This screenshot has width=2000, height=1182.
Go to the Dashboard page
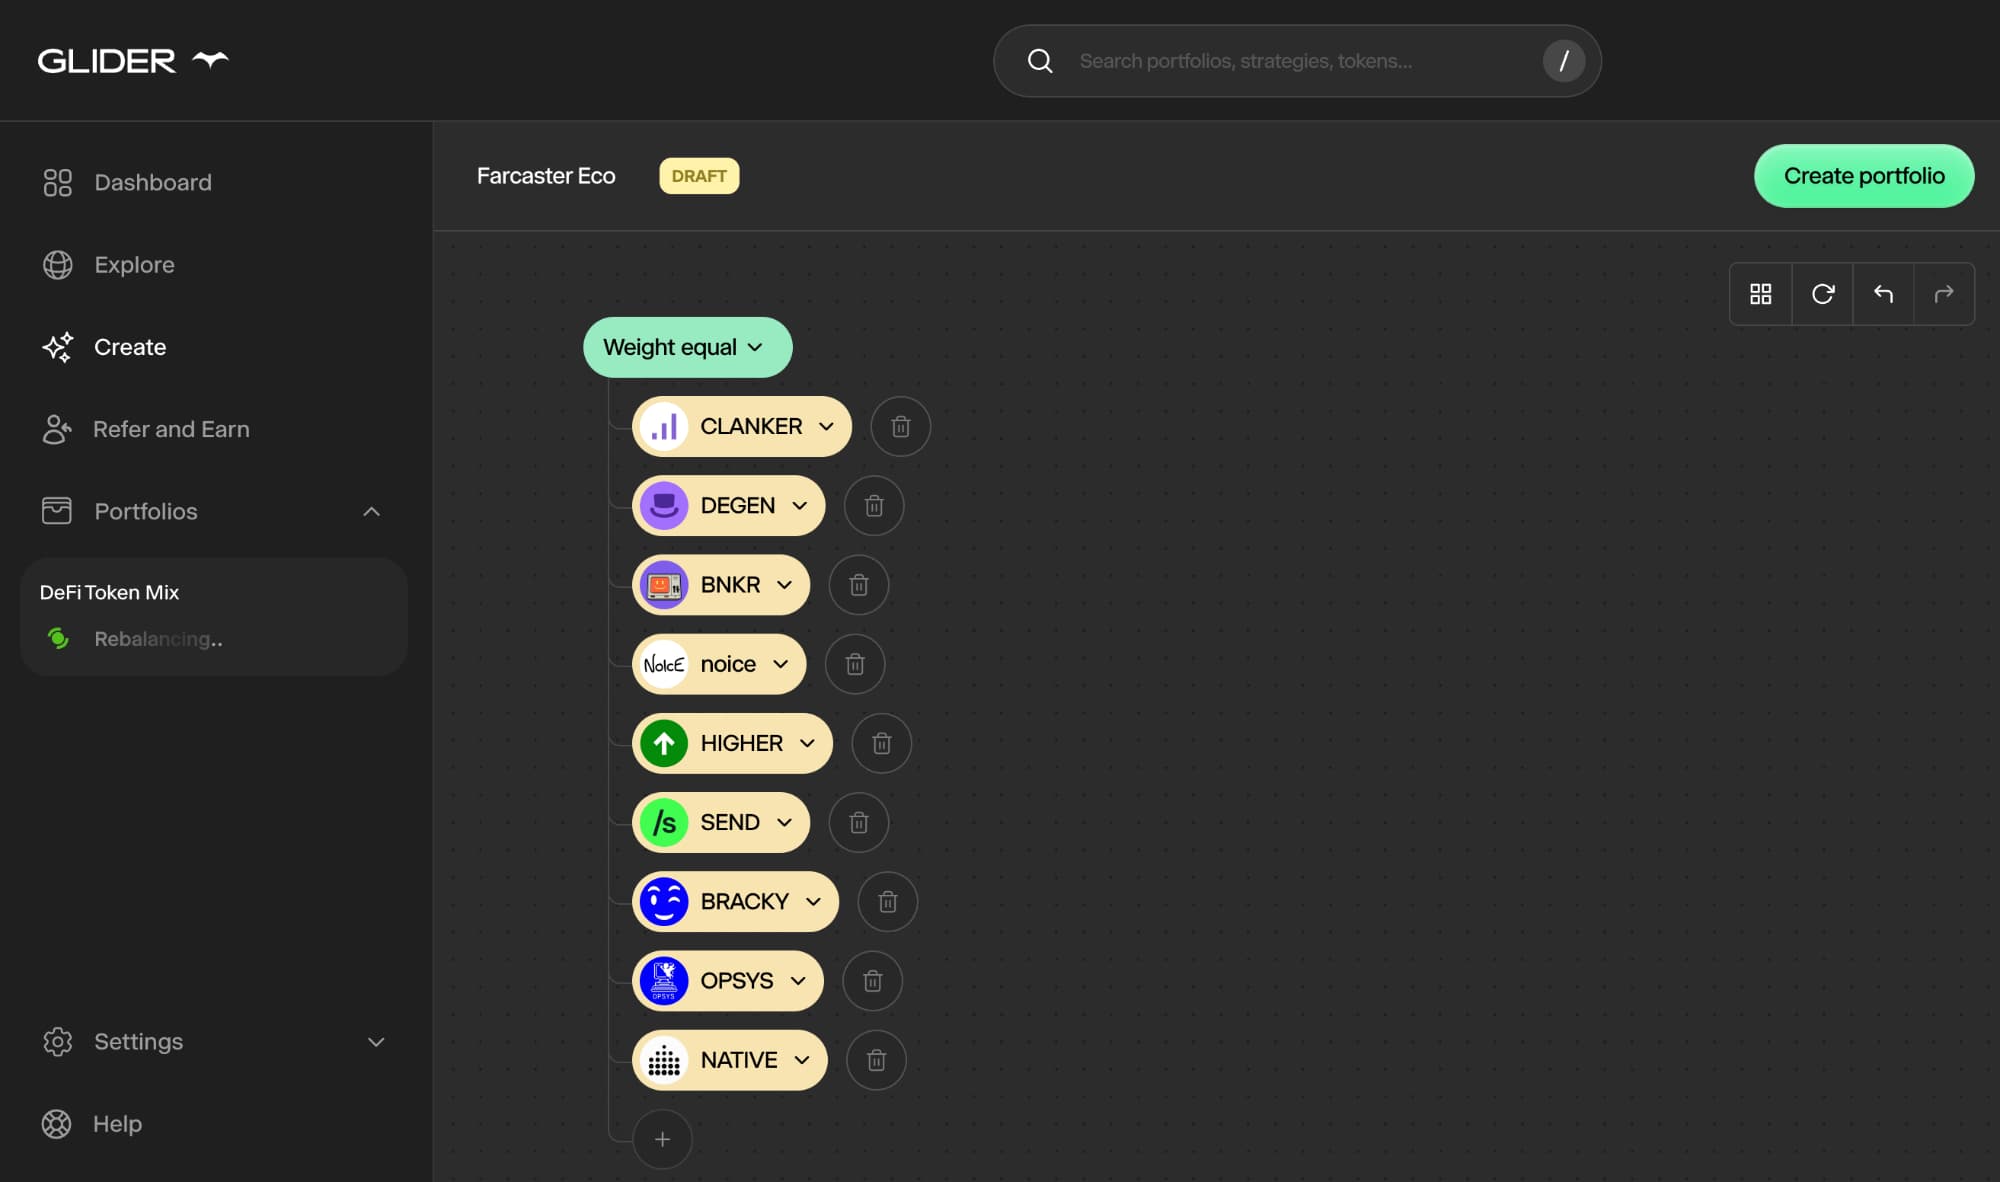coord(152,182)
